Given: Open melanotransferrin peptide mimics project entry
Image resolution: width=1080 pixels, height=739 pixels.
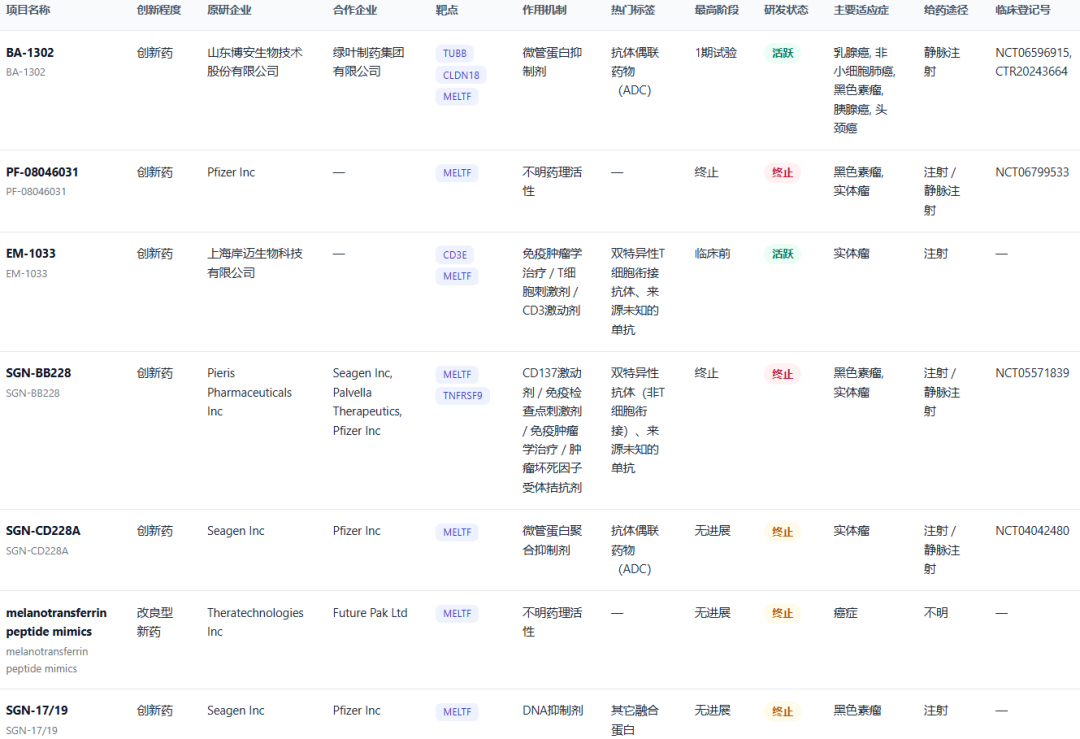Looking at the screenshot, I should pyautogui.click(x=56, y=622).
